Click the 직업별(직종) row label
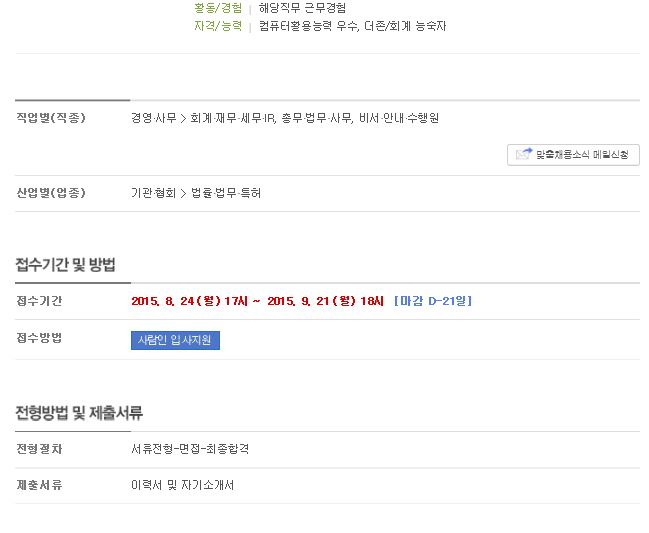The height and width of the screenshot is (533, 649). coord(50,118)
